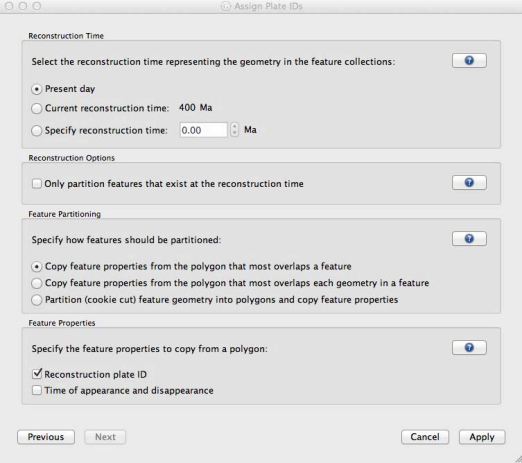Enable Only partition features that exist checkbox
This screenshot has width=522, height=463.
point(36,184)
